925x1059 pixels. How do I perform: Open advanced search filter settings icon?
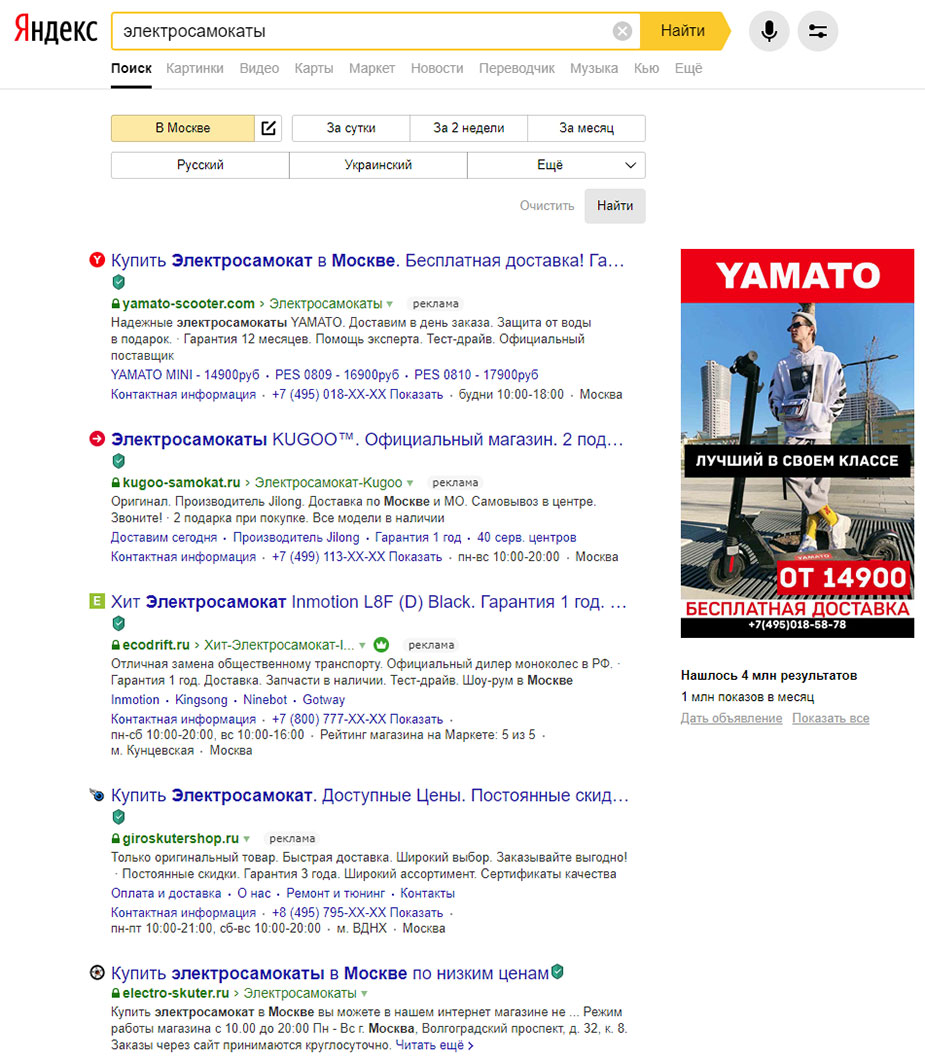pyautogui.click(x=818, y=31)
